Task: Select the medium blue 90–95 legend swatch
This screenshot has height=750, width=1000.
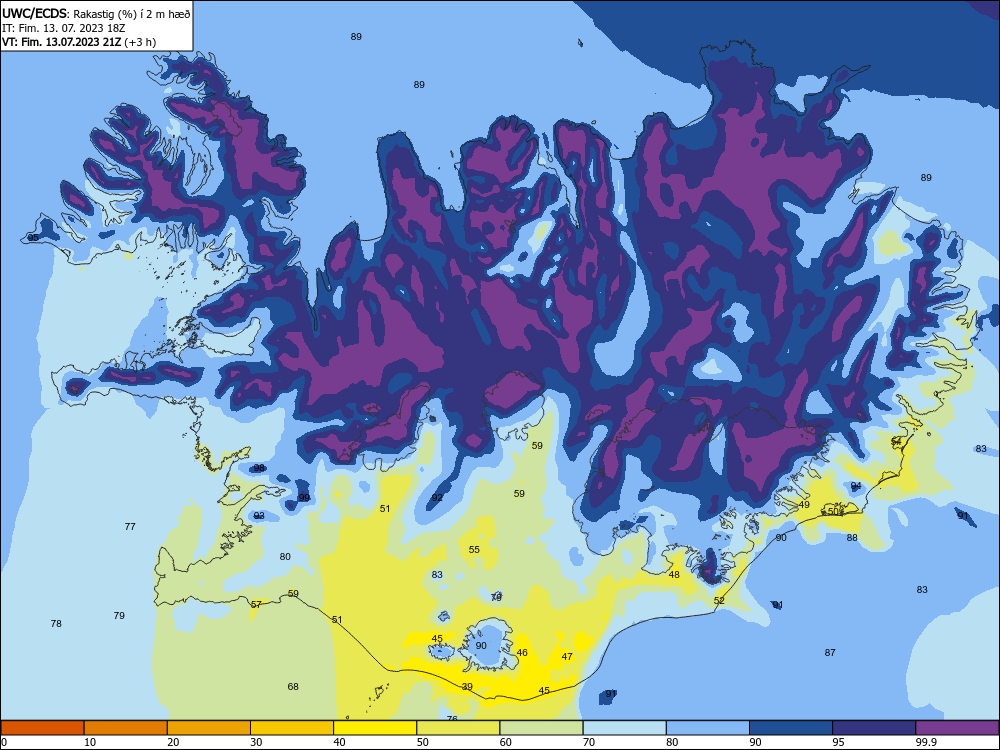Action: (x=791, y=728)
